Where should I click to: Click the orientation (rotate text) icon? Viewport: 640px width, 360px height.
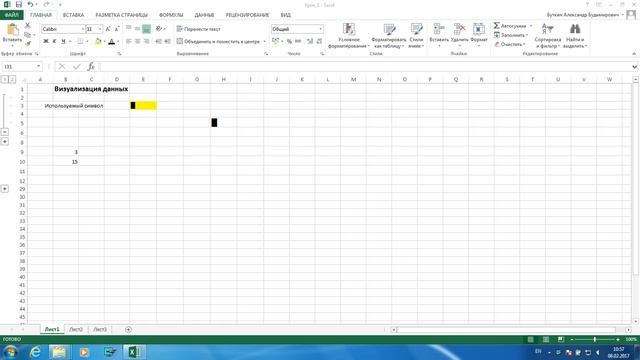159,29
